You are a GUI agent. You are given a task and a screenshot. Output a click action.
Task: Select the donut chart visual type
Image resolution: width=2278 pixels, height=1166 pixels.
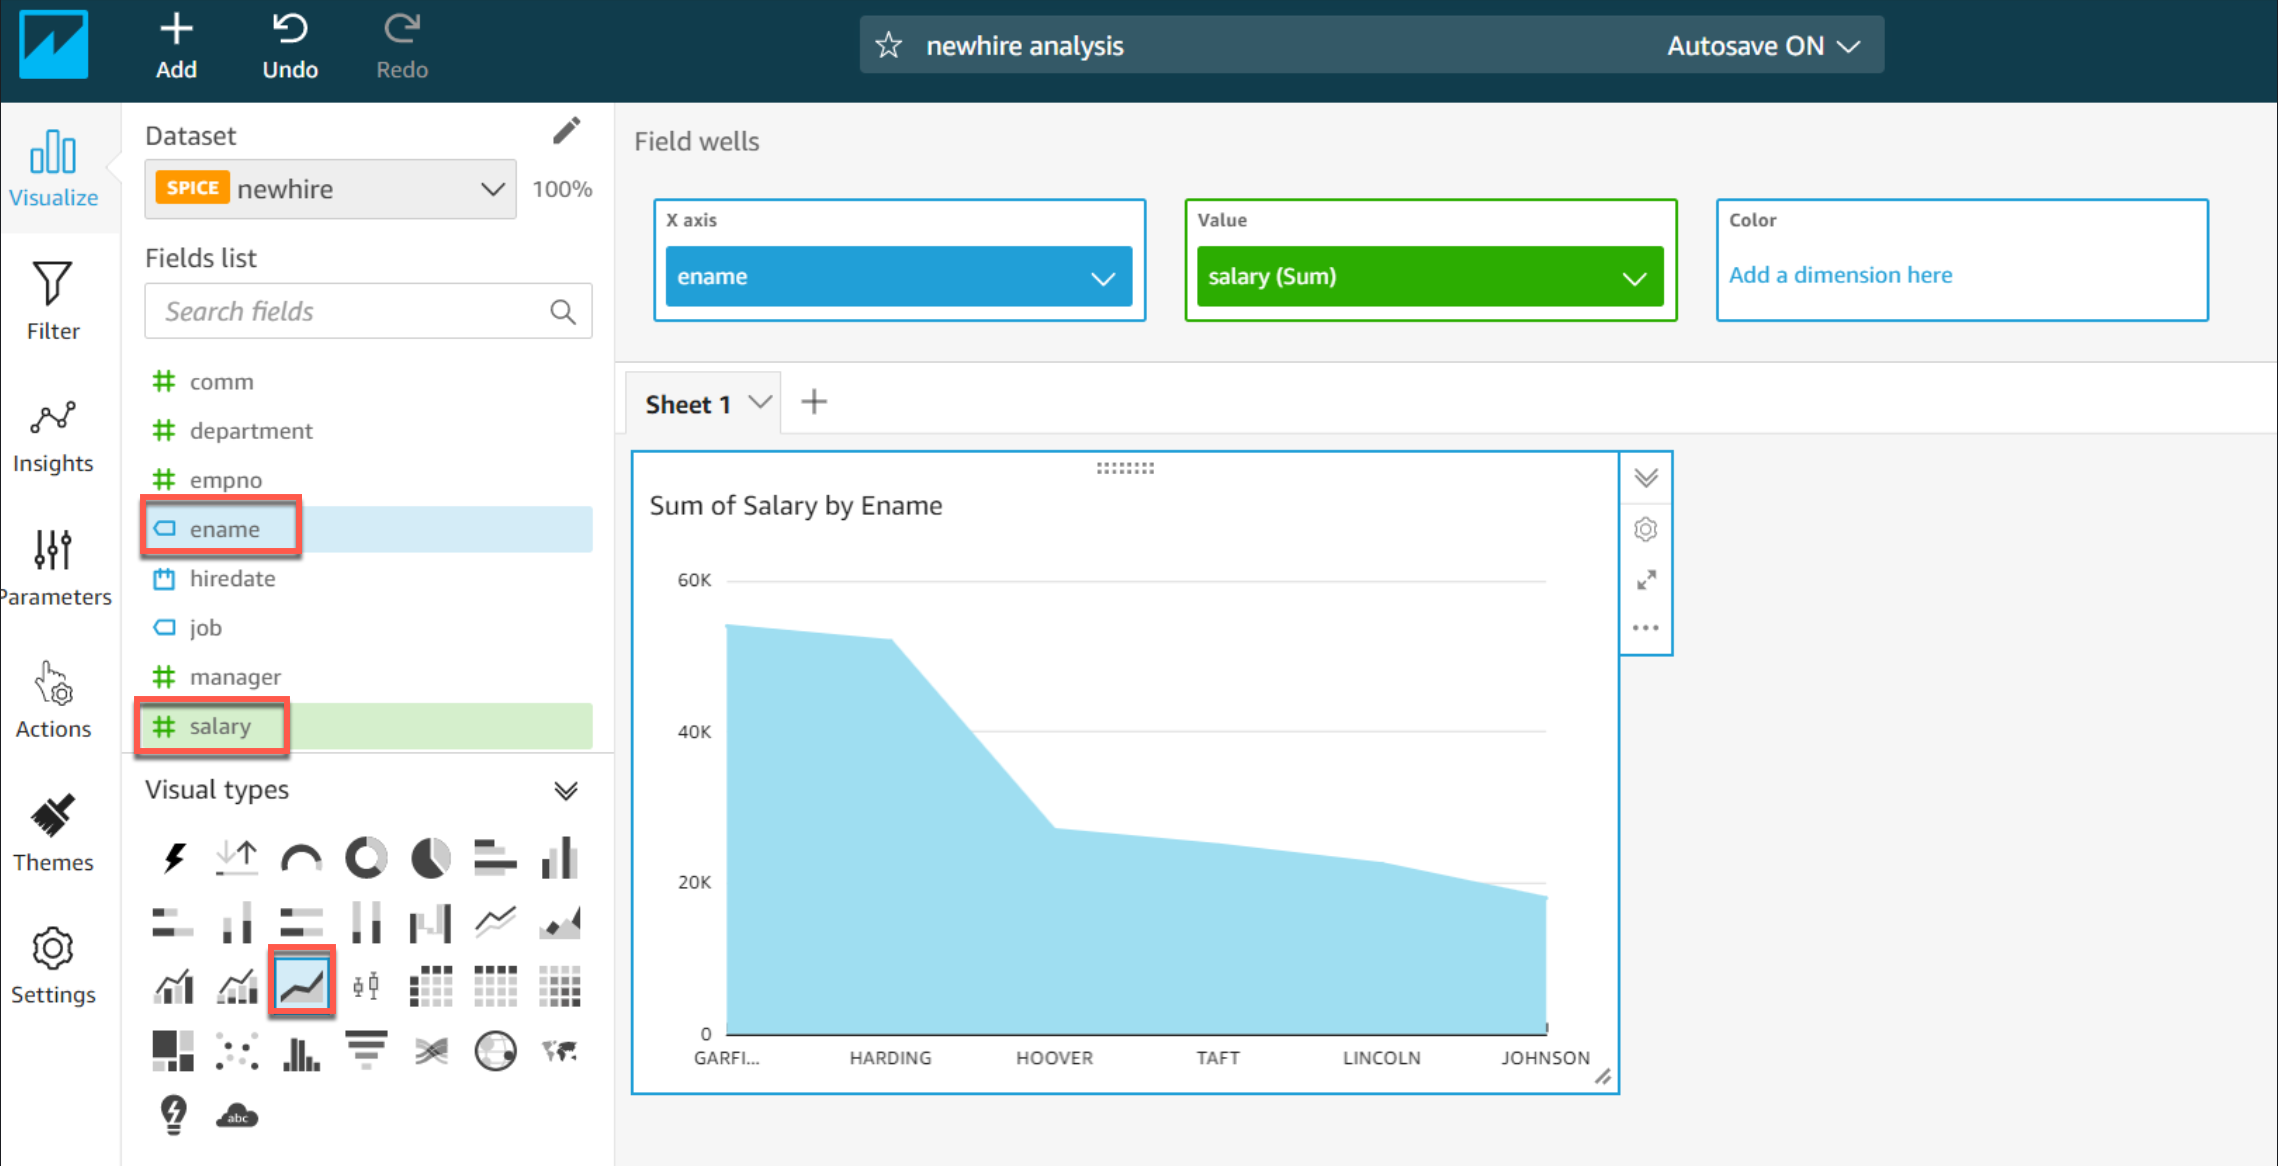(x=366, y=858)
